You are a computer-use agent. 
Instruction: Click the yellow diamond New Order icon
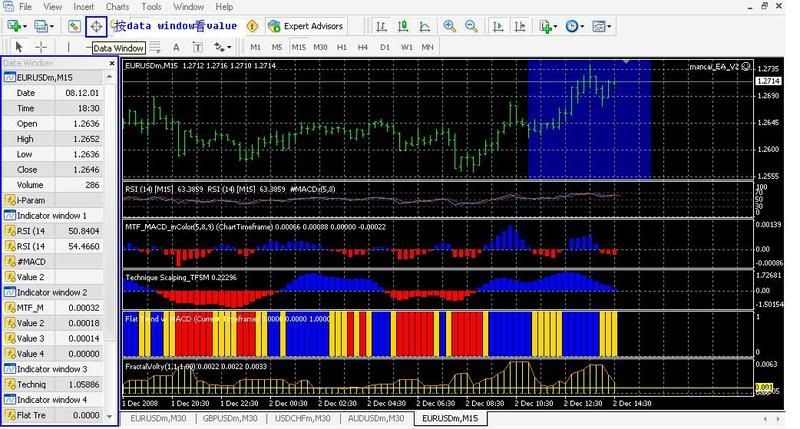252,26
